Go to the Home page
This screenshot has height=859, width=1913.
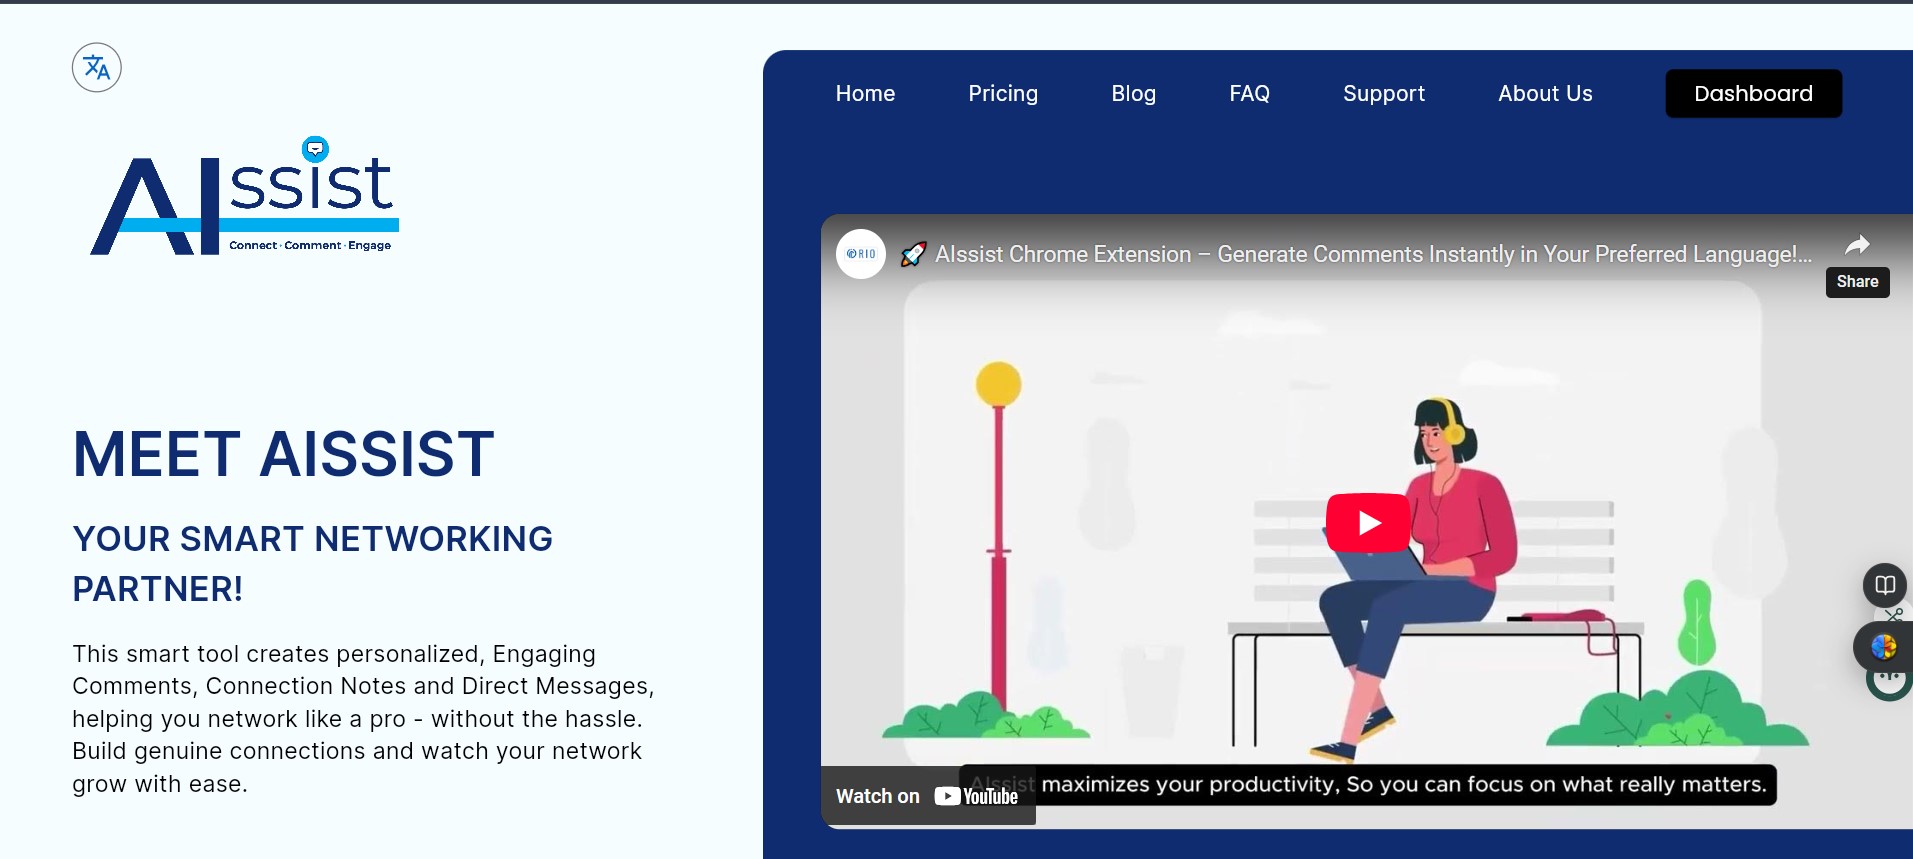(x=865, y=93)
